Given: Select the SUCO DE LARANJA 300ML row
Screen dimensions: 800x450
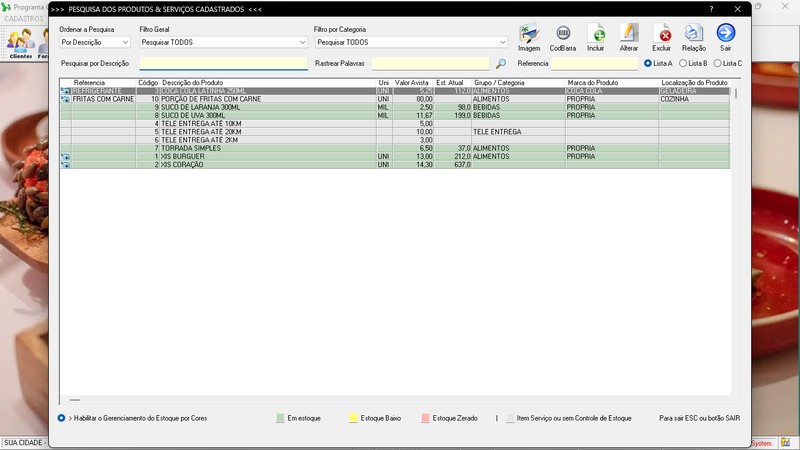Looking at the screenshot, I should point(395,107).
